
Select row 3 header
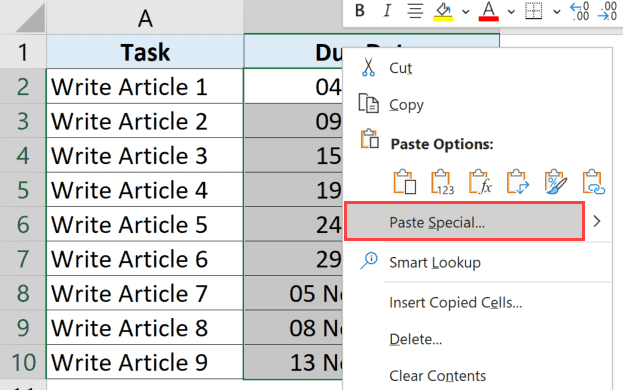tap(23, 121)
